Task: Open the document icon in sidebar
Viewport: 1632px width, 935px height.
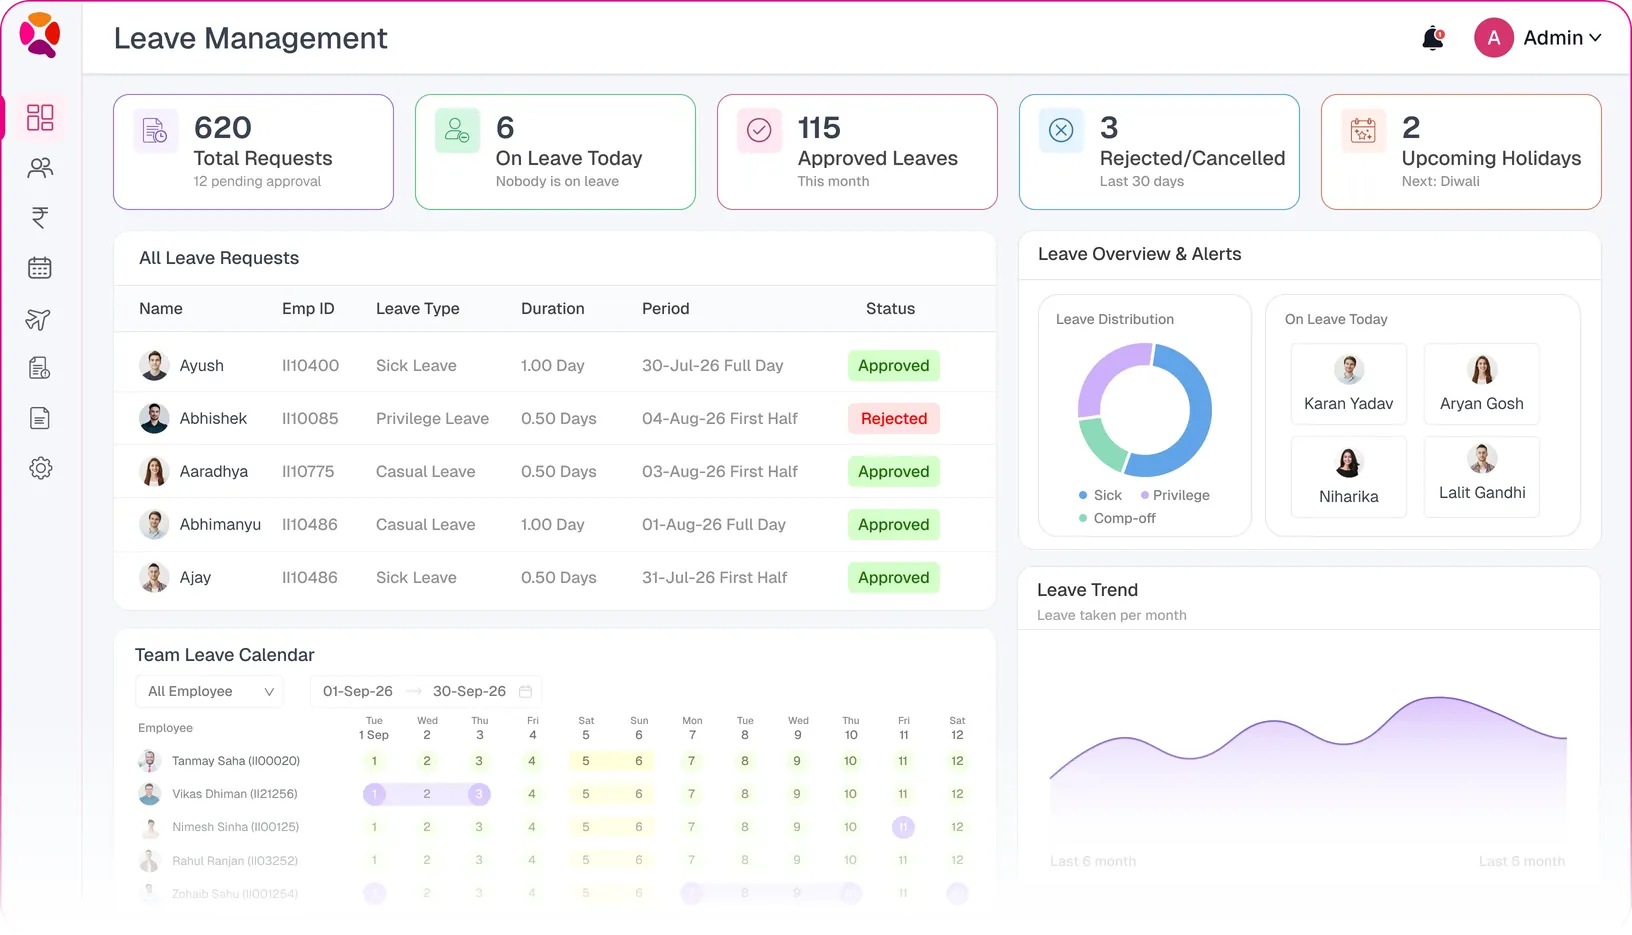Action: (40, 418)
